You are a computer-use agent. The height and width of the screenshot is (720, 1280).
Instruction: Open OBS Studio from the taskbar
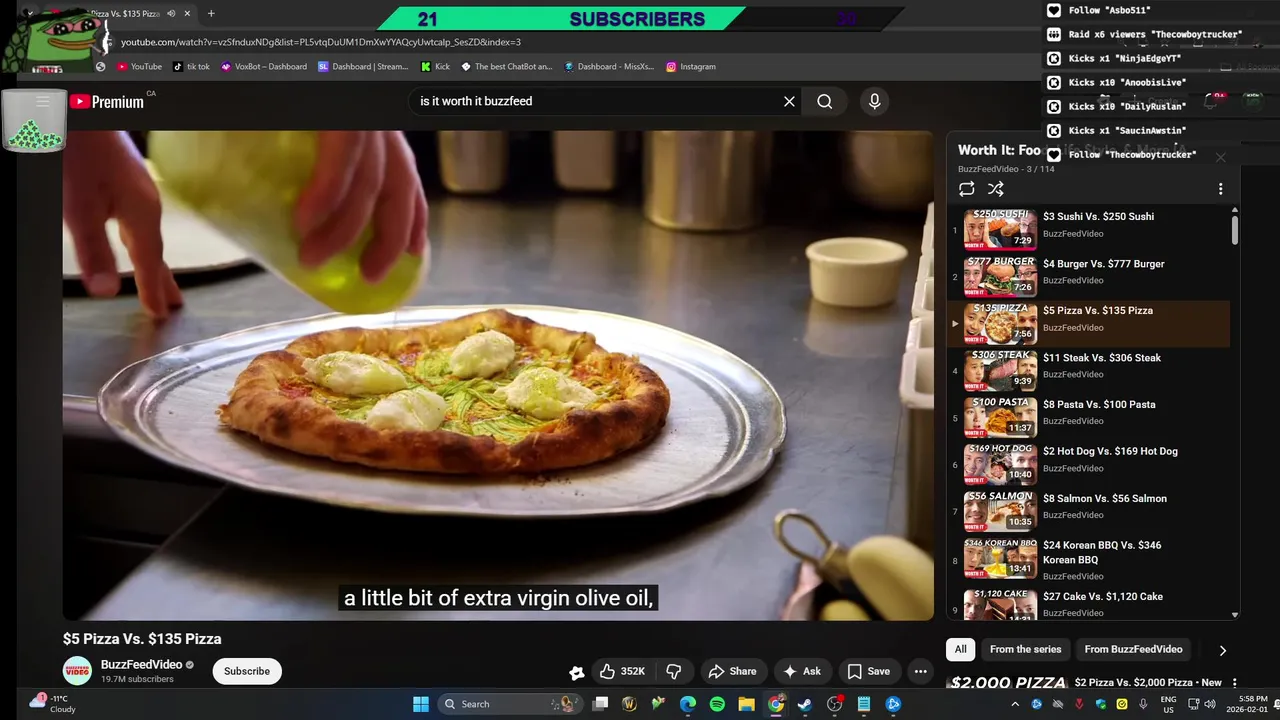[835, 704]
